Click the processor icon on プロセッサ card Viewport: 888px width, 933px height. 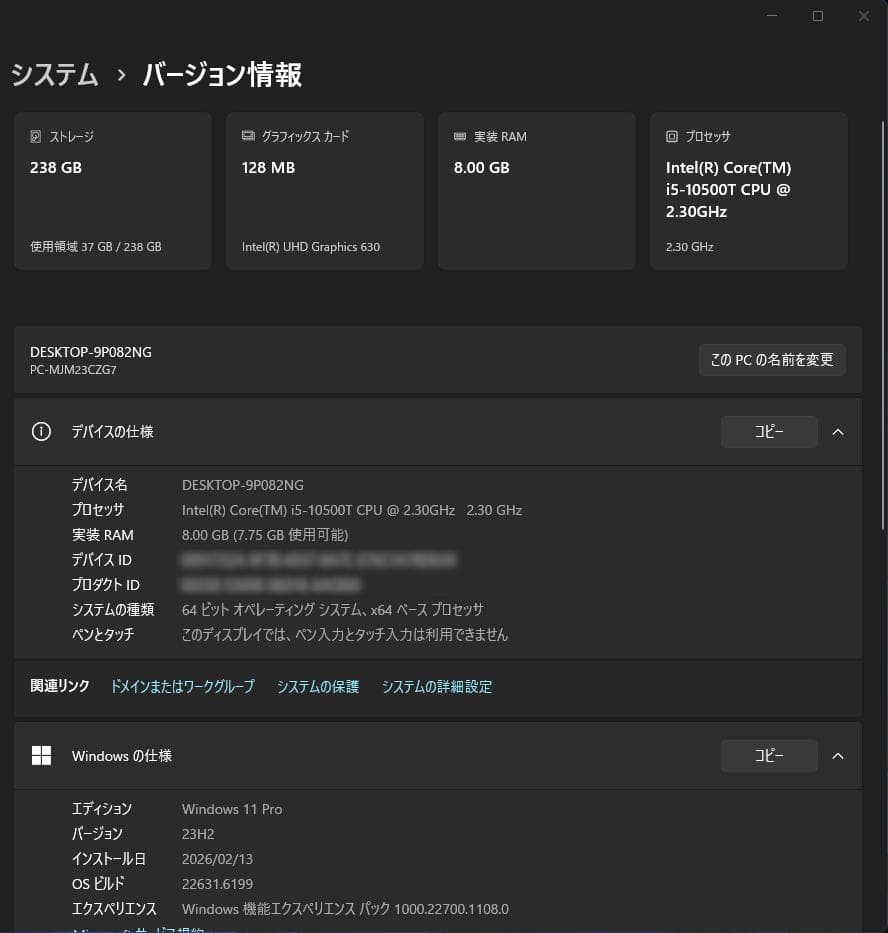click(672, 136)
